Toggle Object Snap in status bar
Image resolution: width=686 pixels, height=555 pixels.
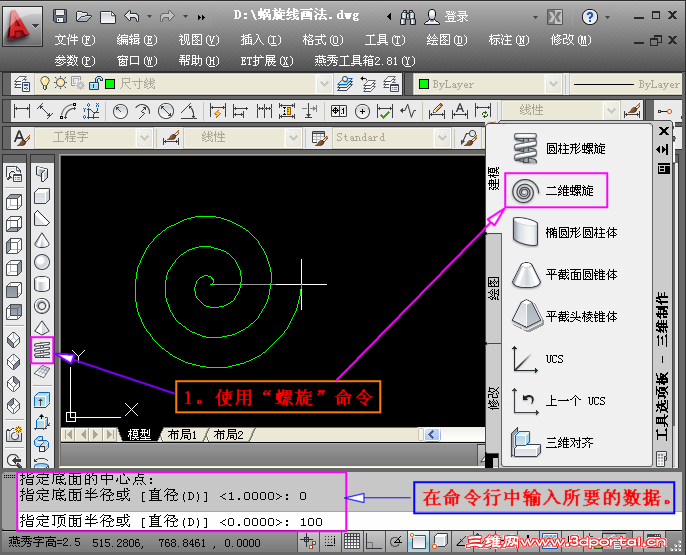pyautogui.click(x=418, y=542)
